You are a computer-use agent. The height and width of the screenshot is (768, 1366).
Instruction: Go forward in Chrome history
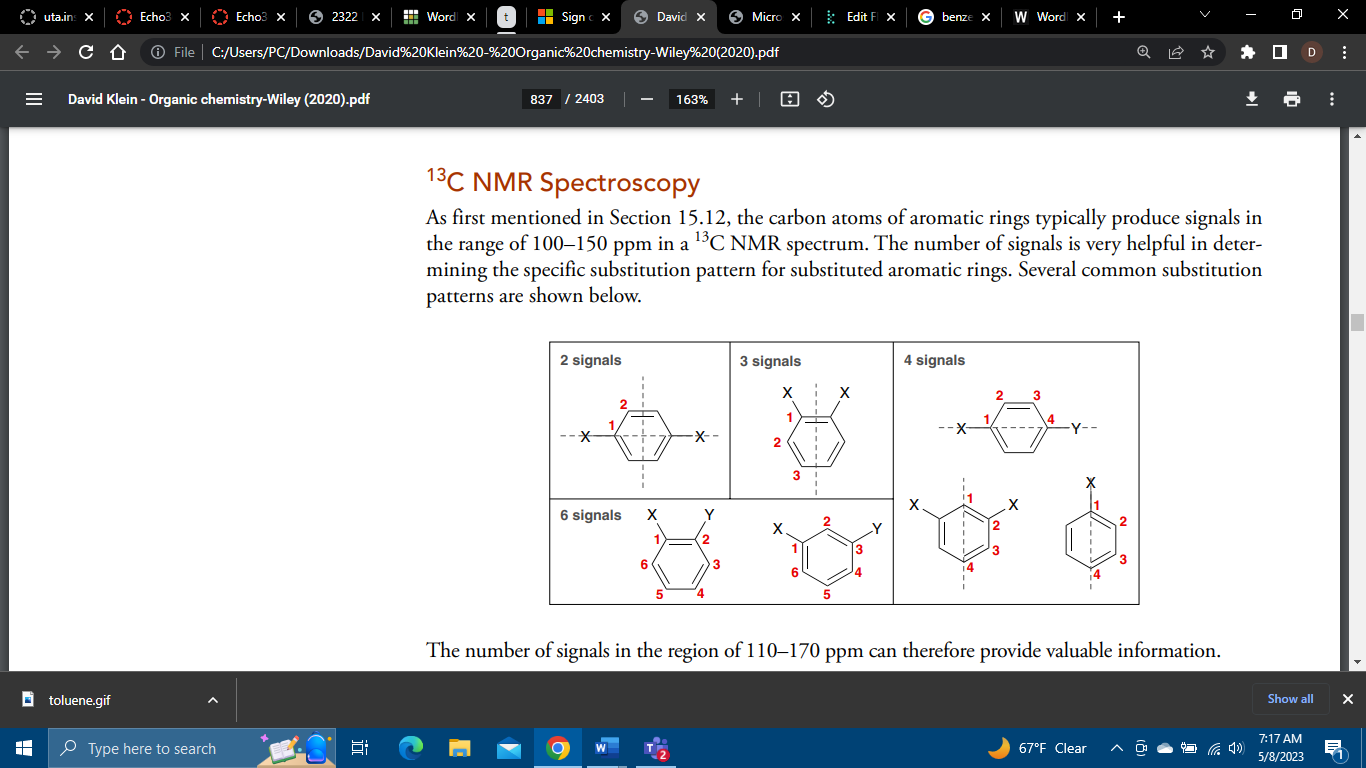click(54, 52)
